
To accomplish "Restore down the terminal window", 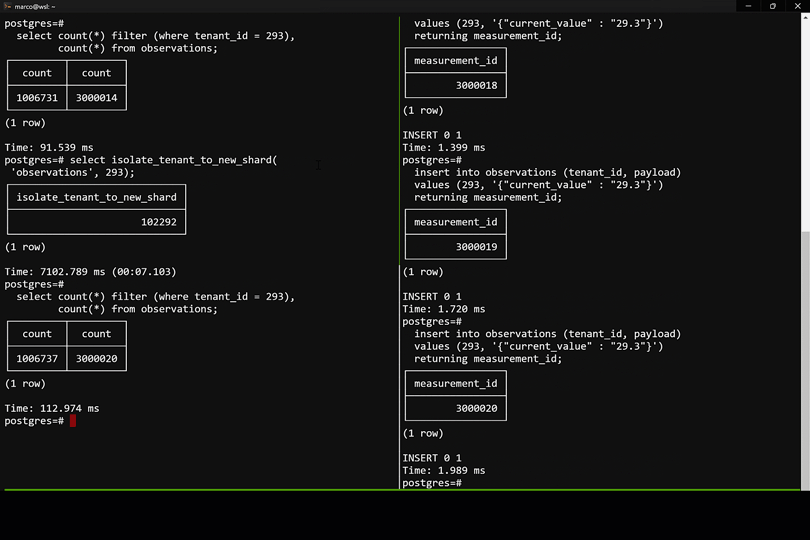I will tap(773, 6).
